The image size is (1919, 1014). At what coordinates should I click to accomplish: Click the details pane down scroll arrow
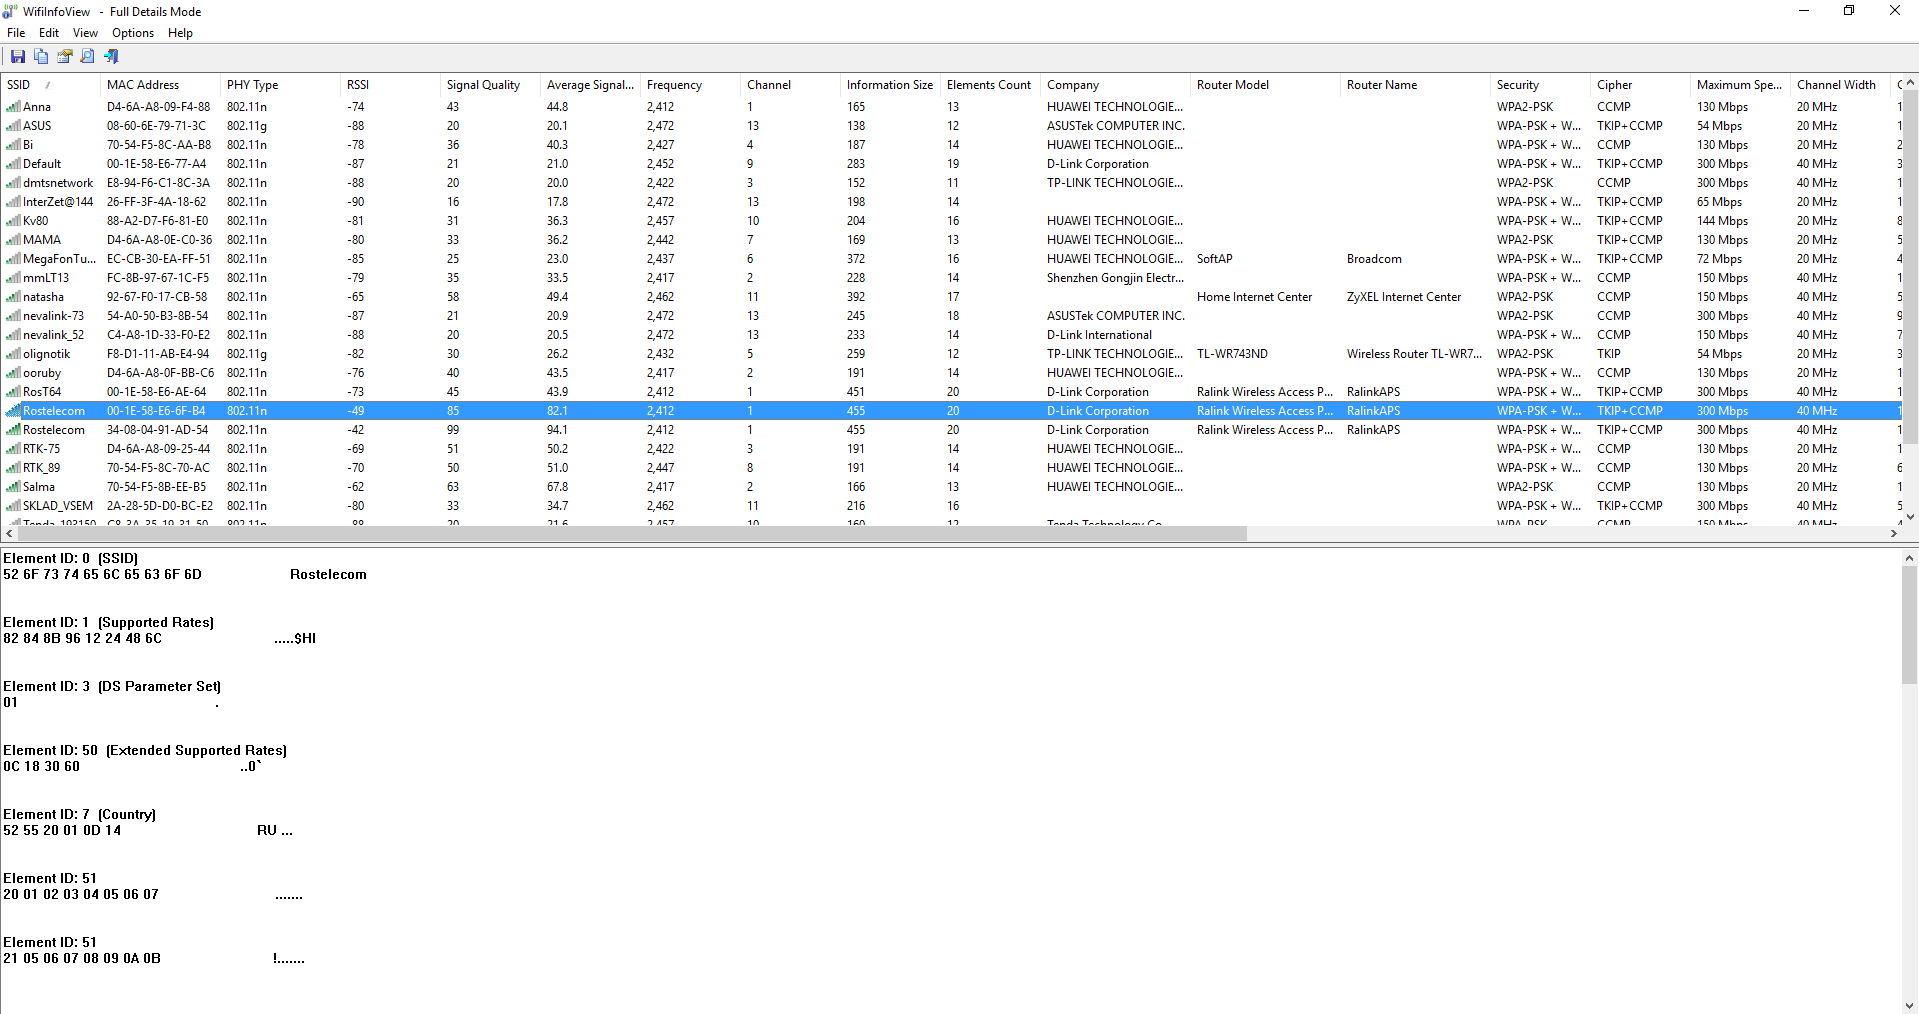pos(1910,1006)
